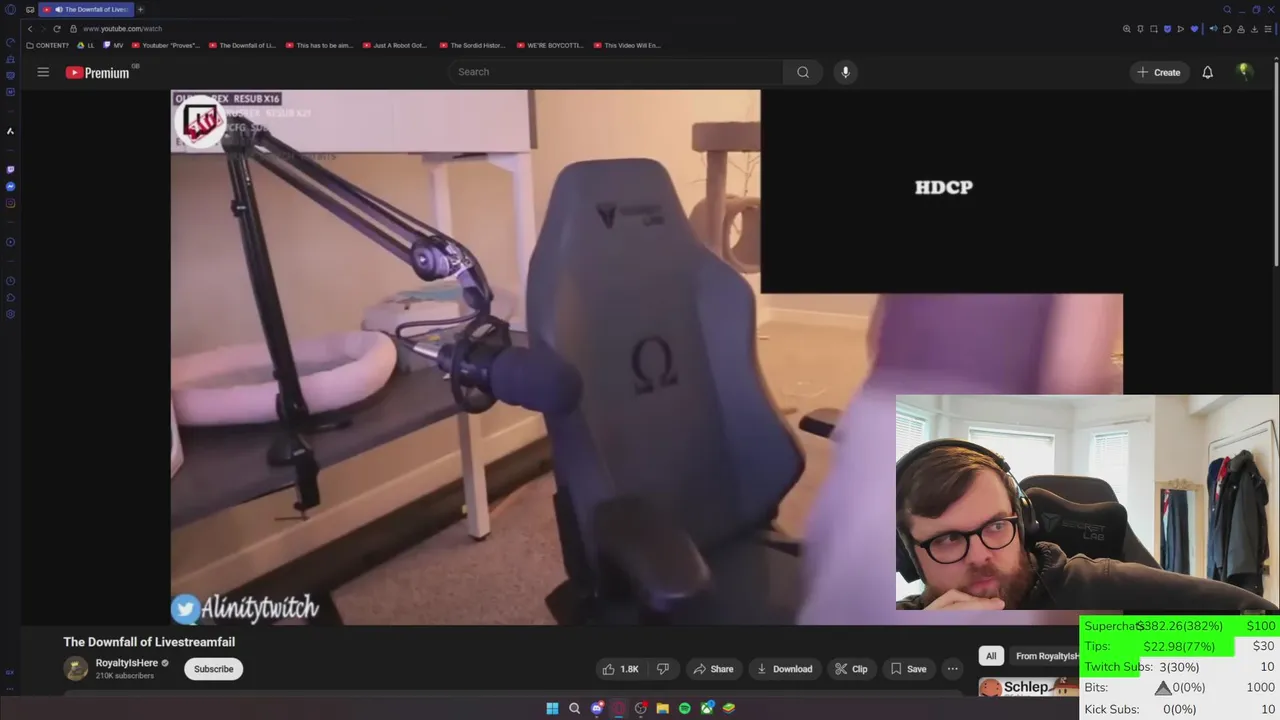
Task: Open Youtuber "Proves" bookmark
Action: [x=166, y=45]
